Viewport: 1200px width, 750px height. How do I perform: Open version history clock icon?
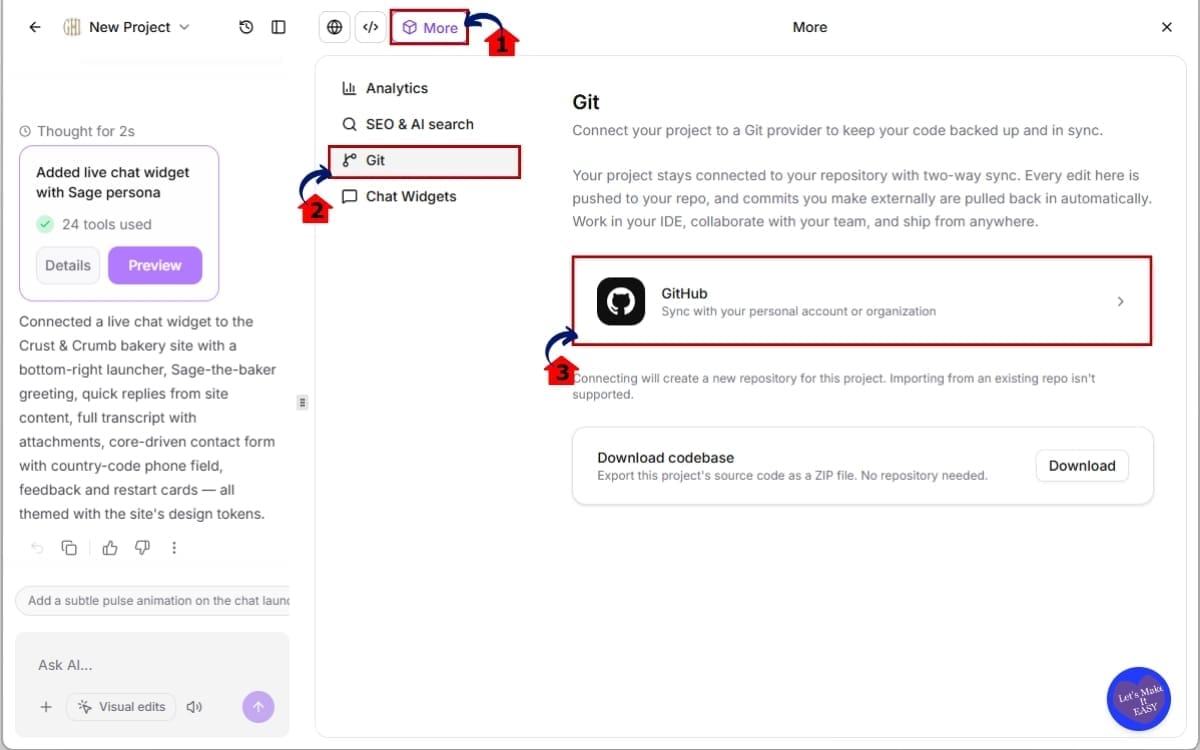point(246,27)
